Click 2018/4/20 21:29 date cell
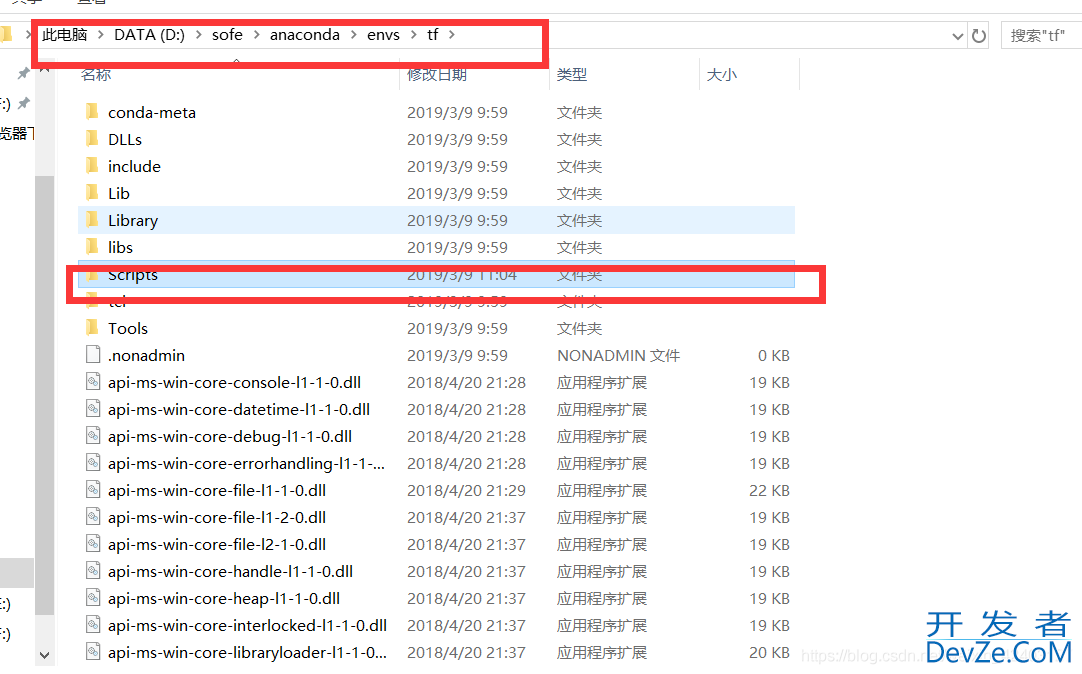1082x674 pixels. pyautogui.click(x=466, y=490)
